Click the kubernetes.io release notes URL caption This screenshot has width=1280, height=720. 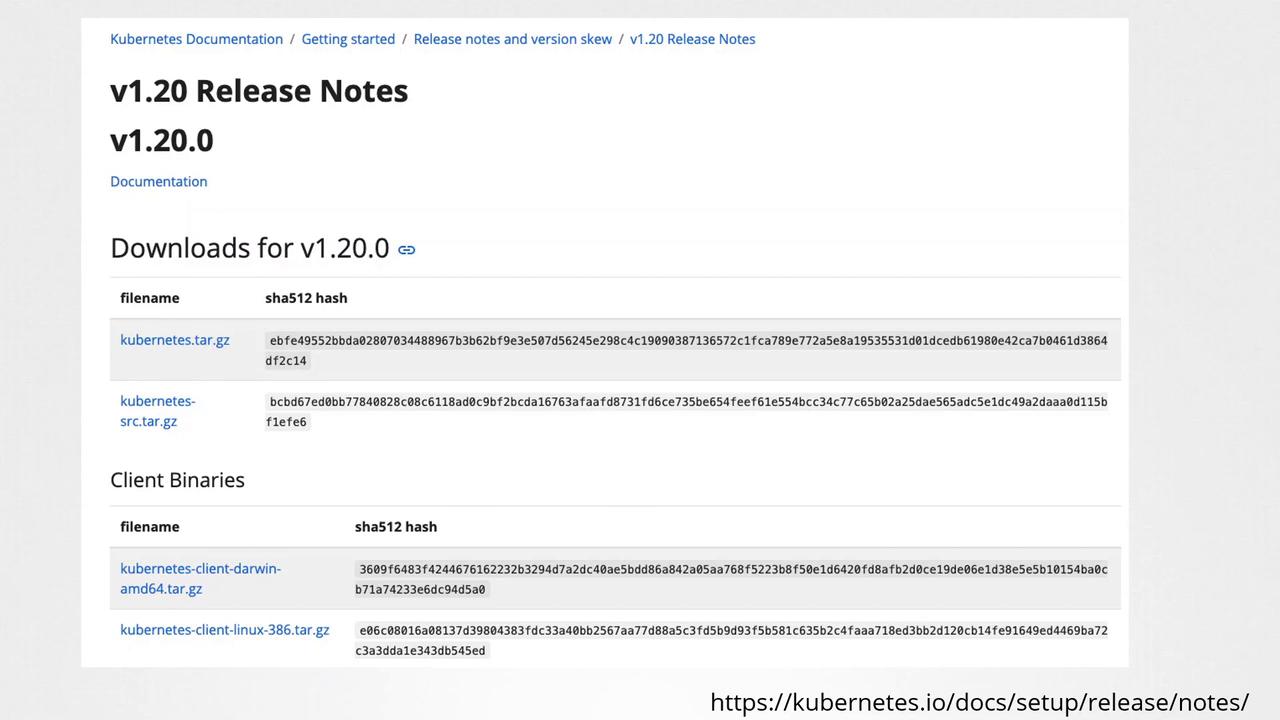[x=979, y=702]
